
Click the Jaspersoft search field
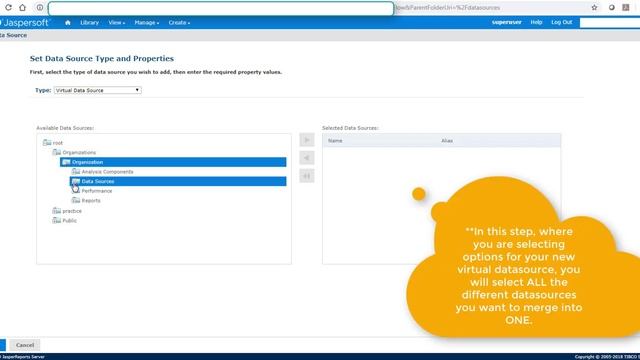click(610, 23)
